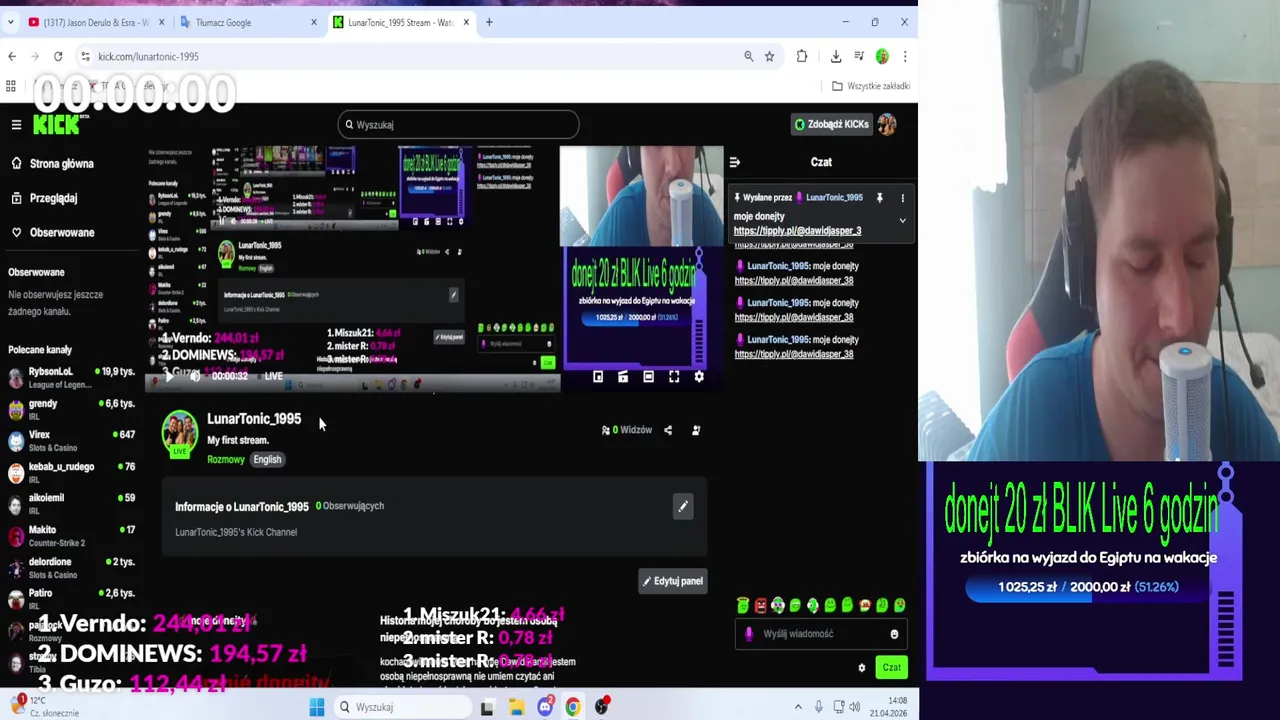Open Przeglądaj in the sidebar

(x=53, y=198)
